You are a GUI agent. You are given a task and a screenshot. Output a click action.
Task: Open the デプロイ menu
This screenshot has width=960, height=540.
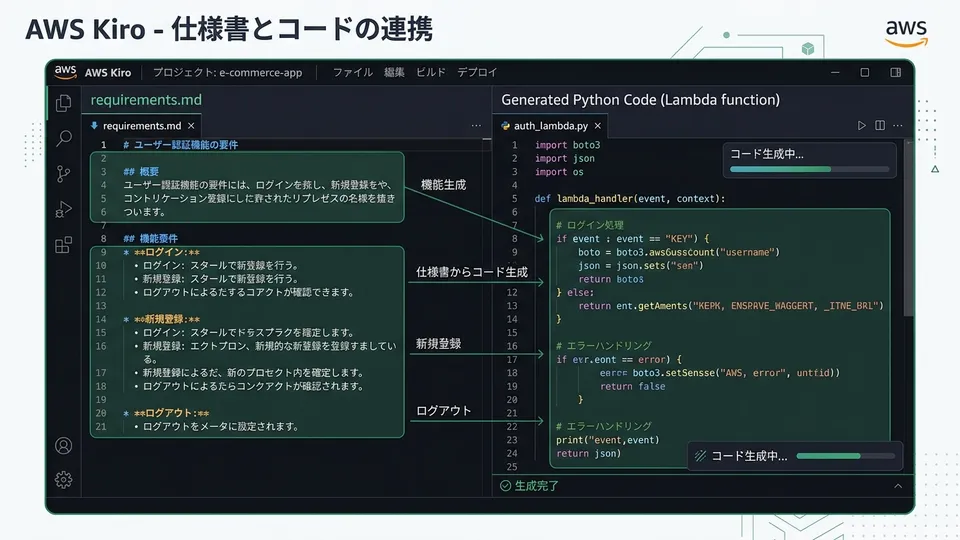click(478, 72)
